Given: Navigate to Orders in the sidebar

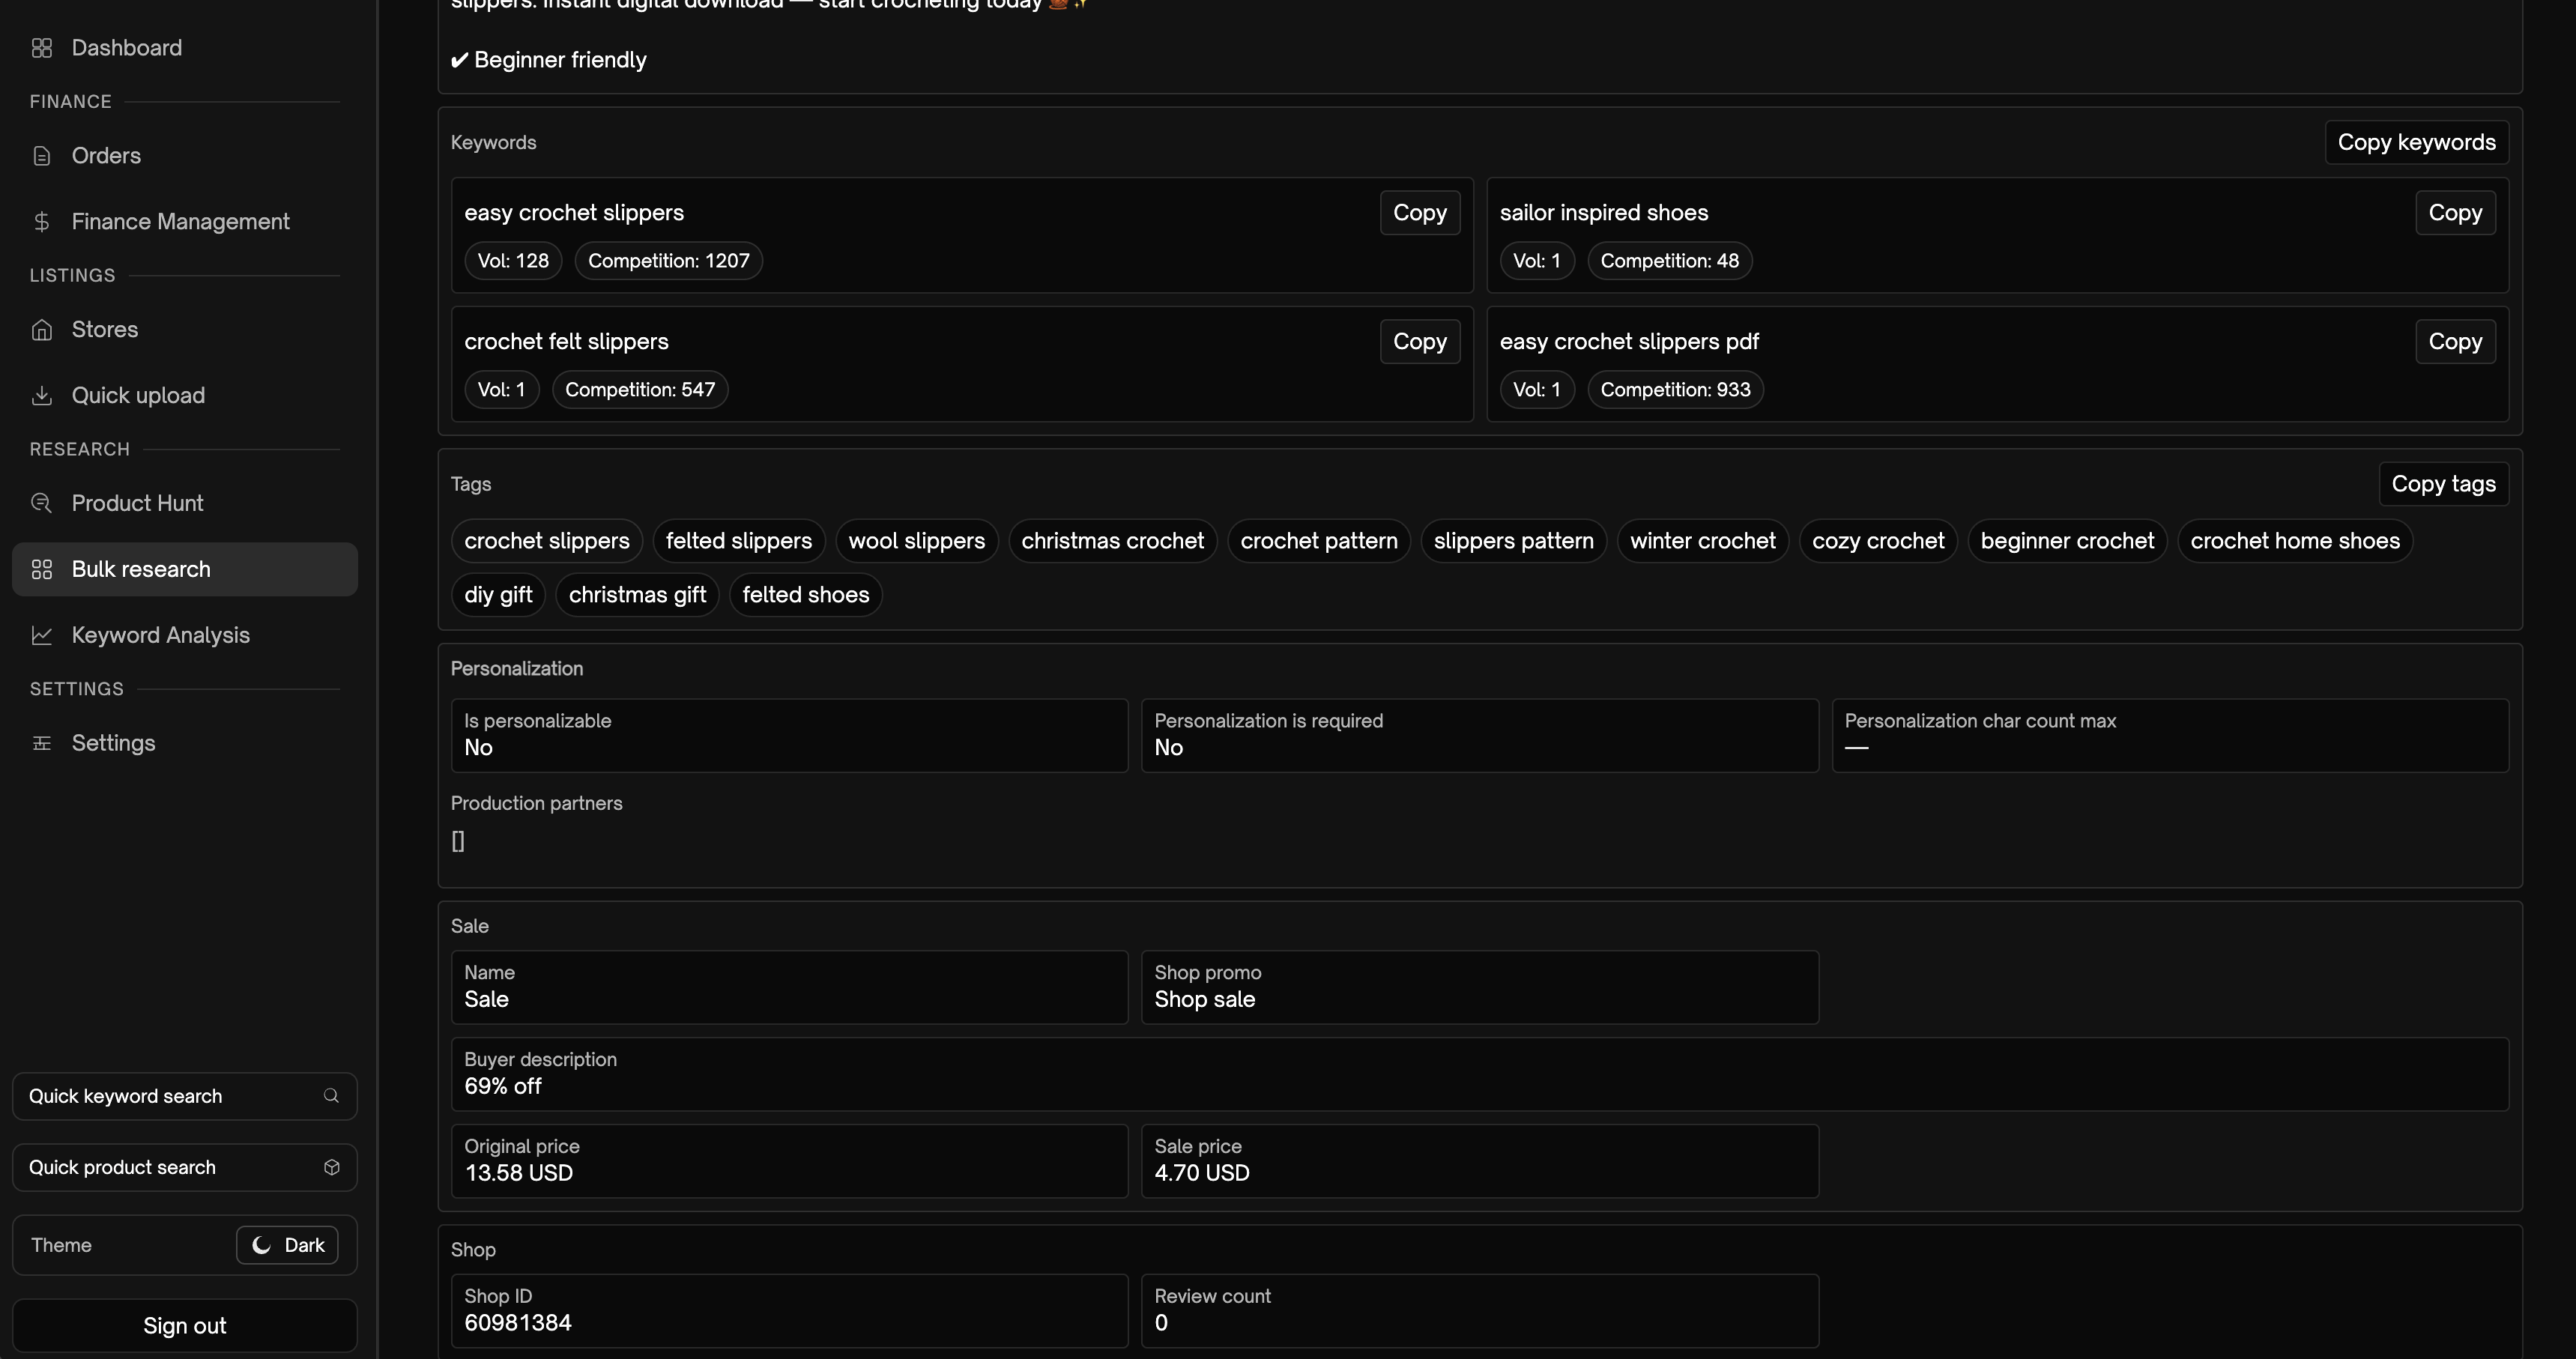Looking at the screenshot, I should (x=107, y=155).
